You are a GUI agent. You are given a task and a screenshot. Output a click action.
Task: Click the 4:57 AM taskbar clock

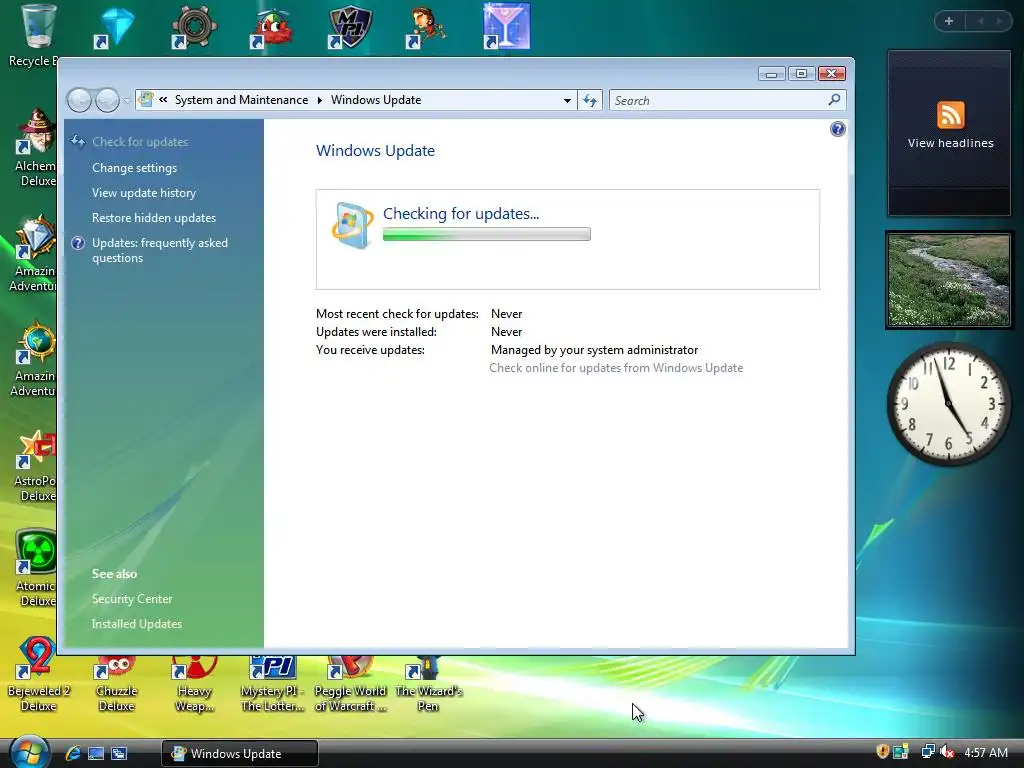click(x=985, y=752)
